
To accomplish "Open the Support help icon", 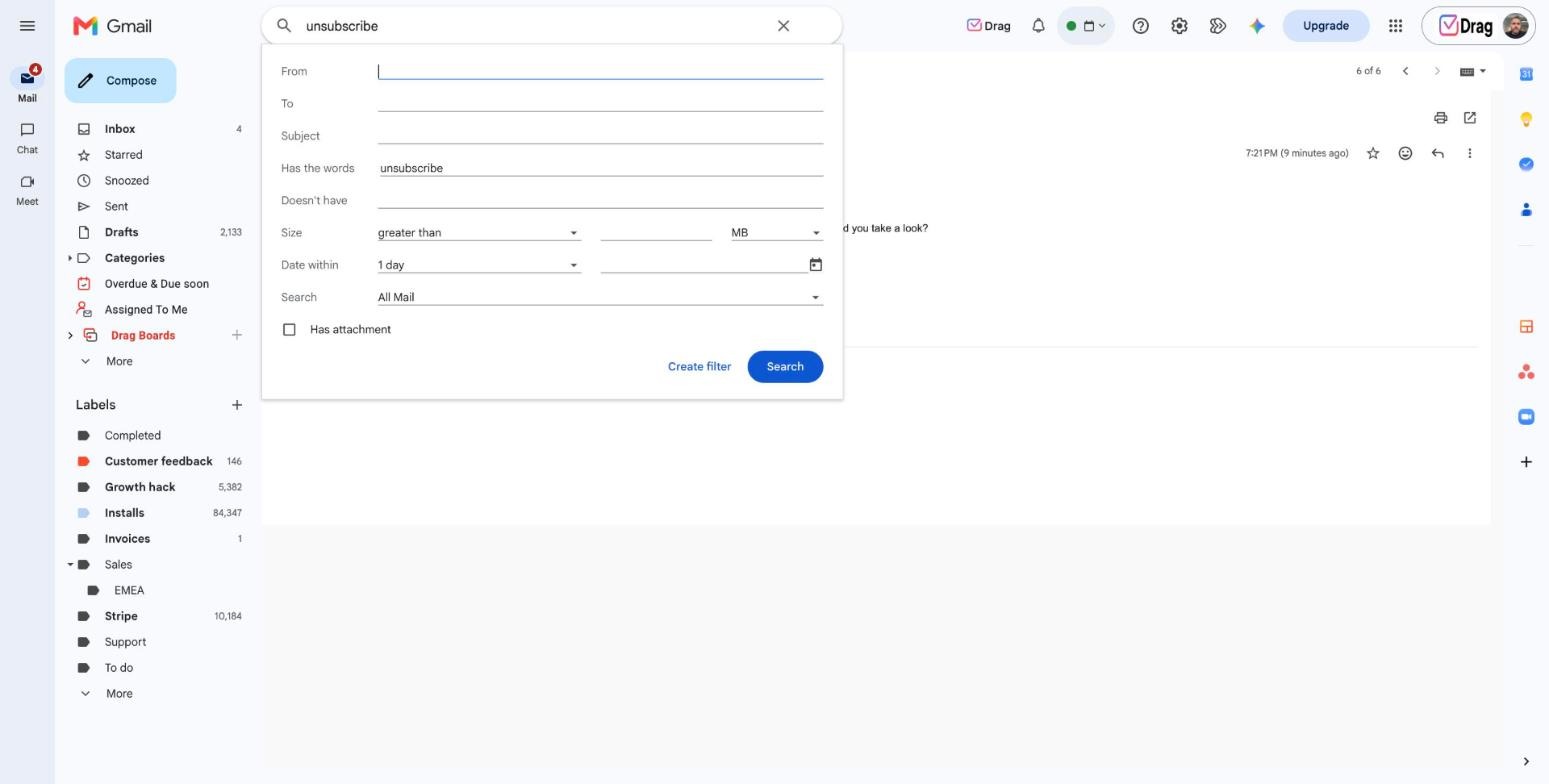I will tap(1140, 26).
